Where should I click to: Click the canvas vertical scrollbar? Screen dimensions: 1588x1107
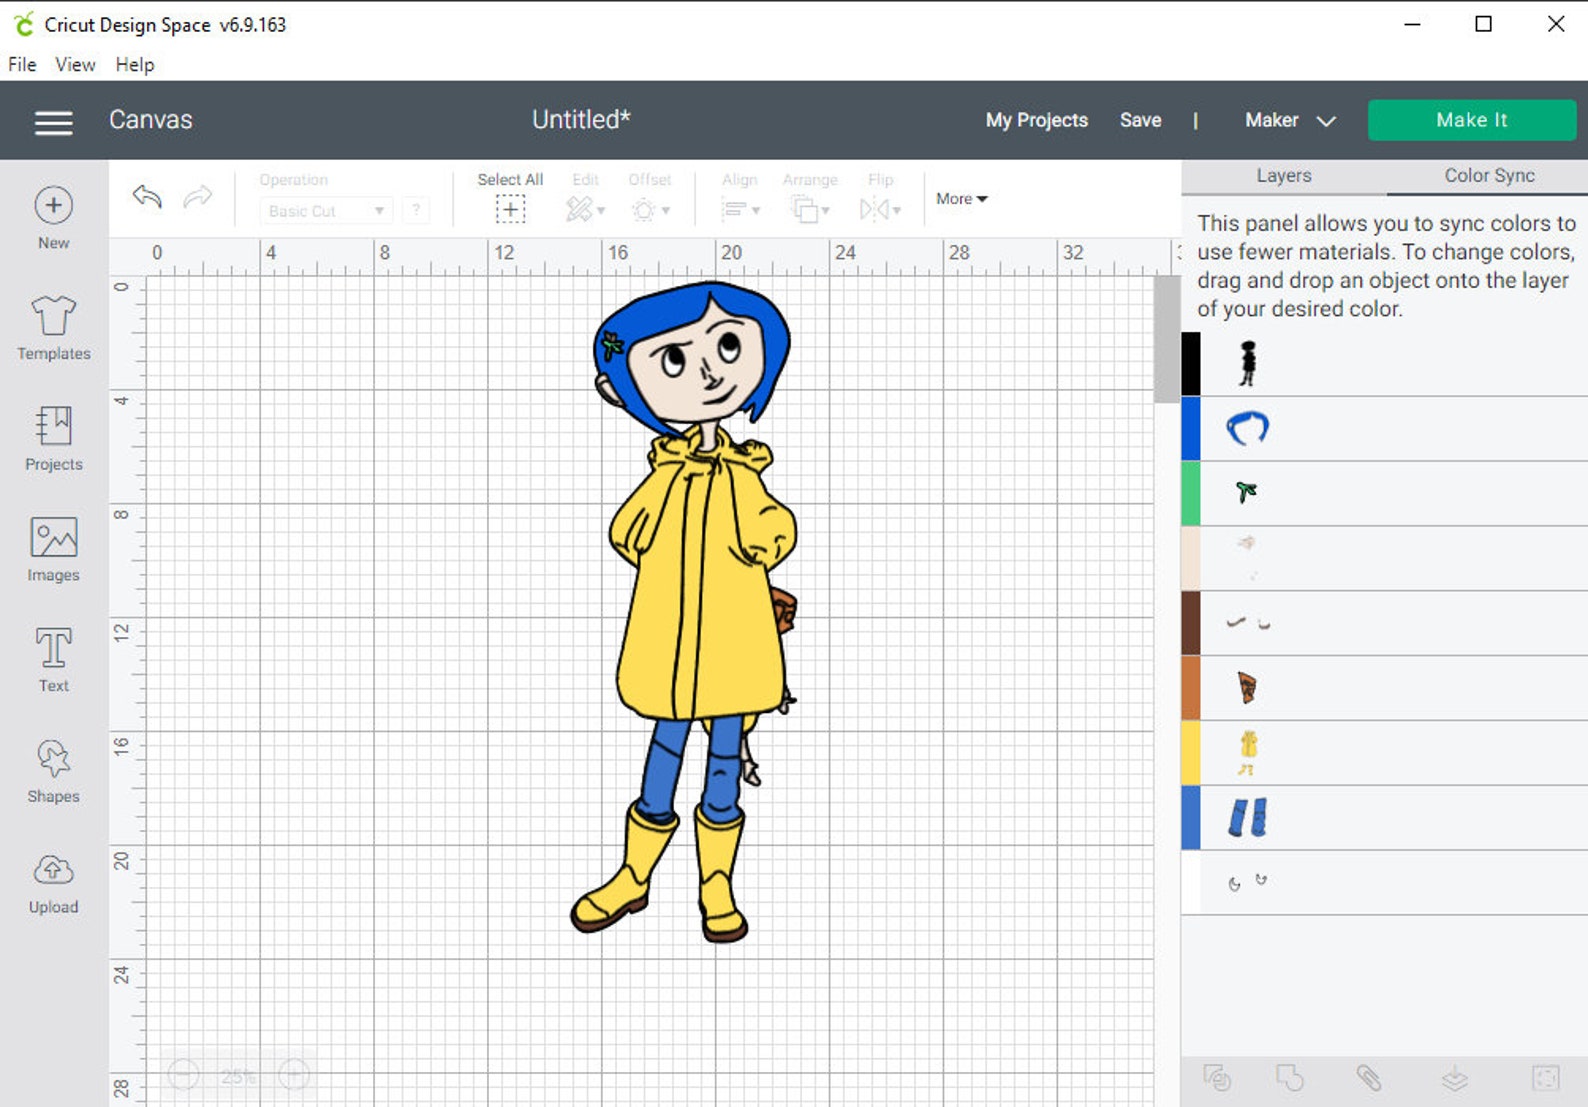point(1166,340)
